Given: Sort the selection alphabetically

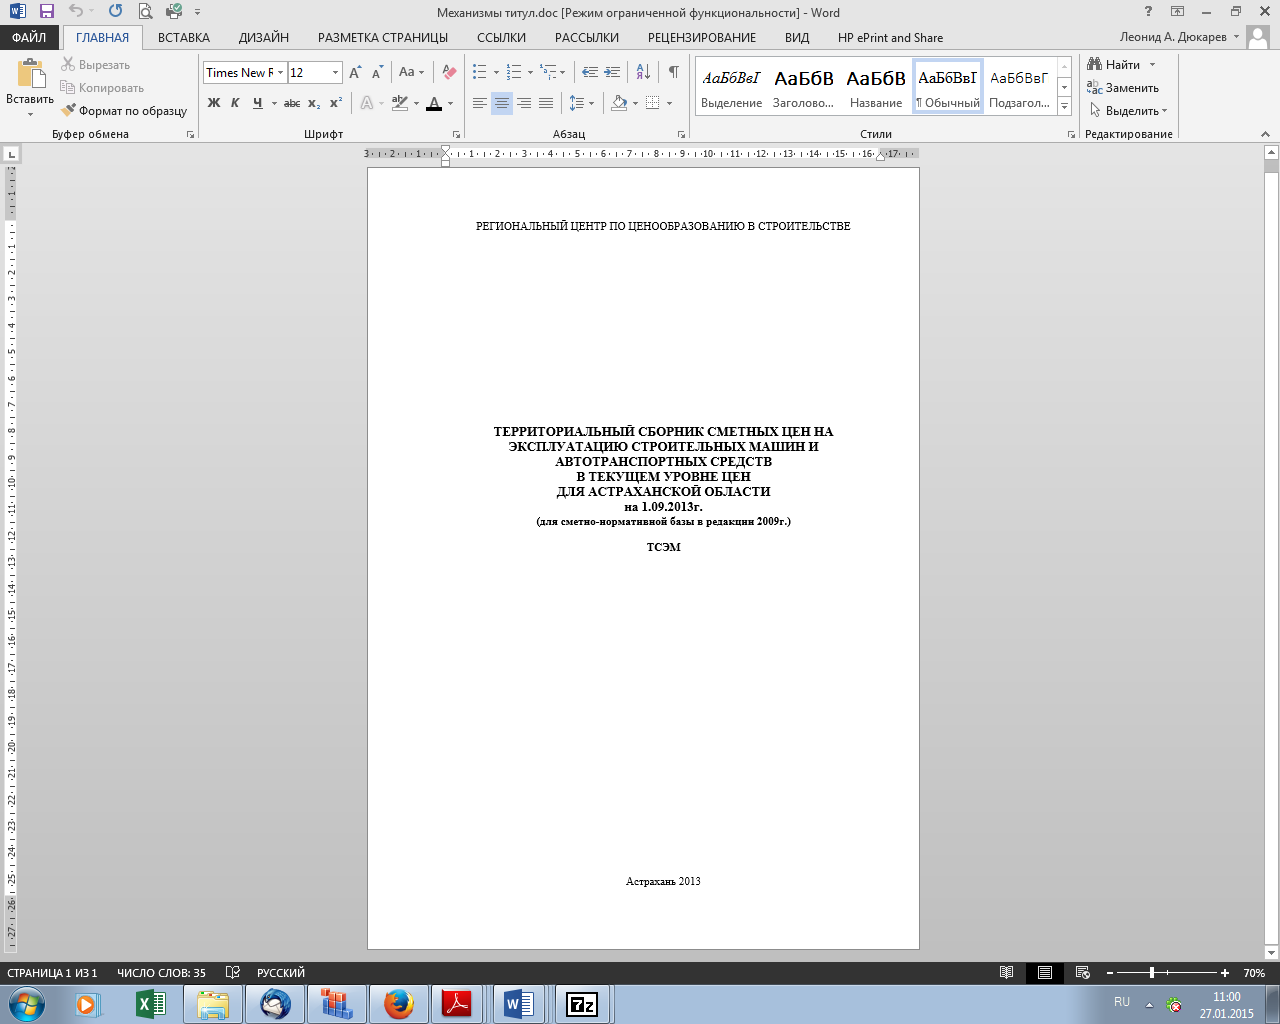Looking at the screenshot, I should 643,73.
